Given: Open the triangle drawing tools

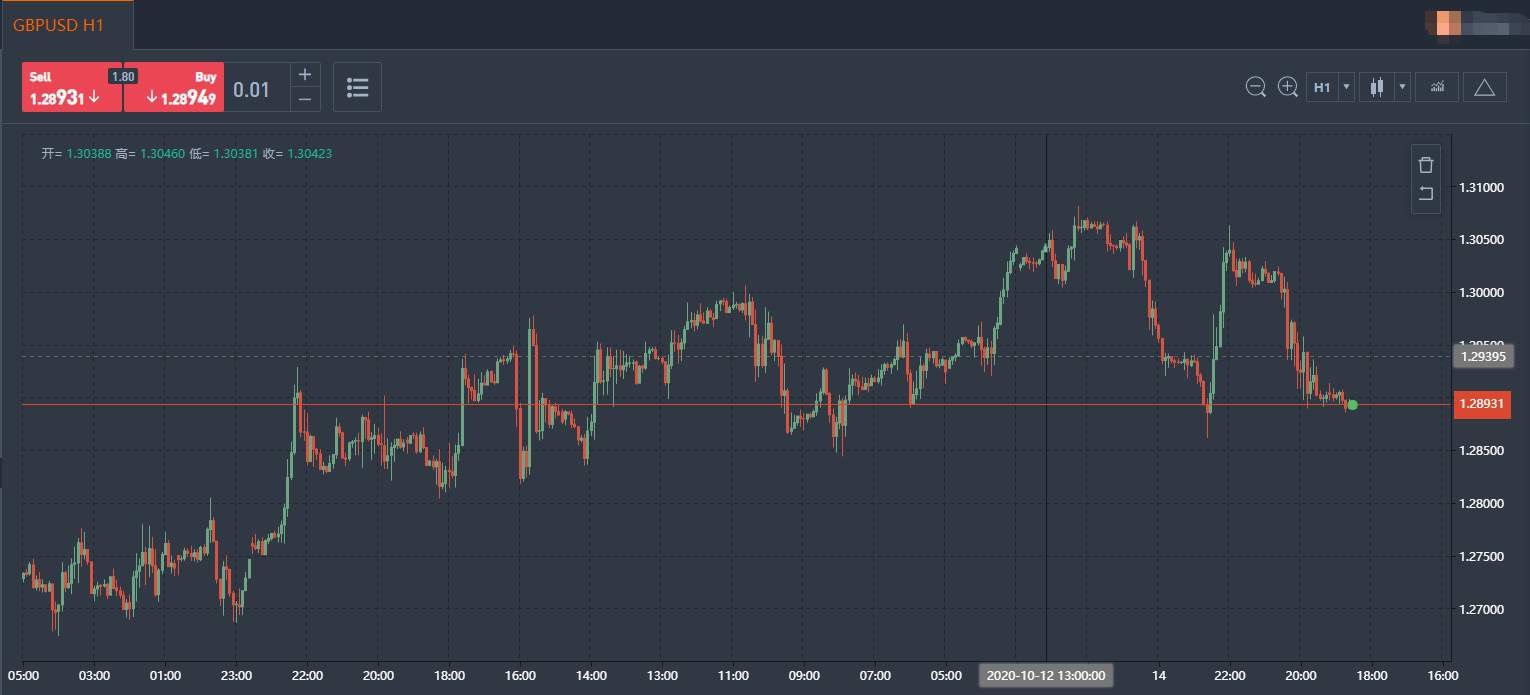Looking at the screenshot, I should click(x=1485, y=87).
